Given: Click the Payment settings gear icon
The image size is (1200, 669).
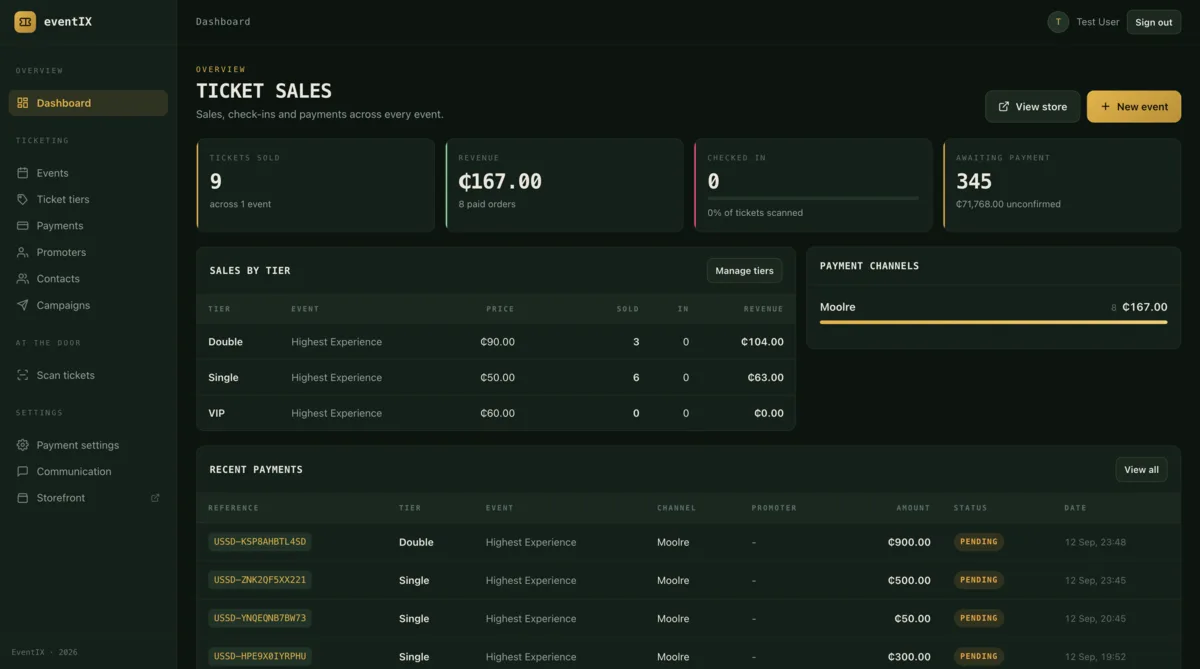Looking at the screenshot, I should point(23,445).
